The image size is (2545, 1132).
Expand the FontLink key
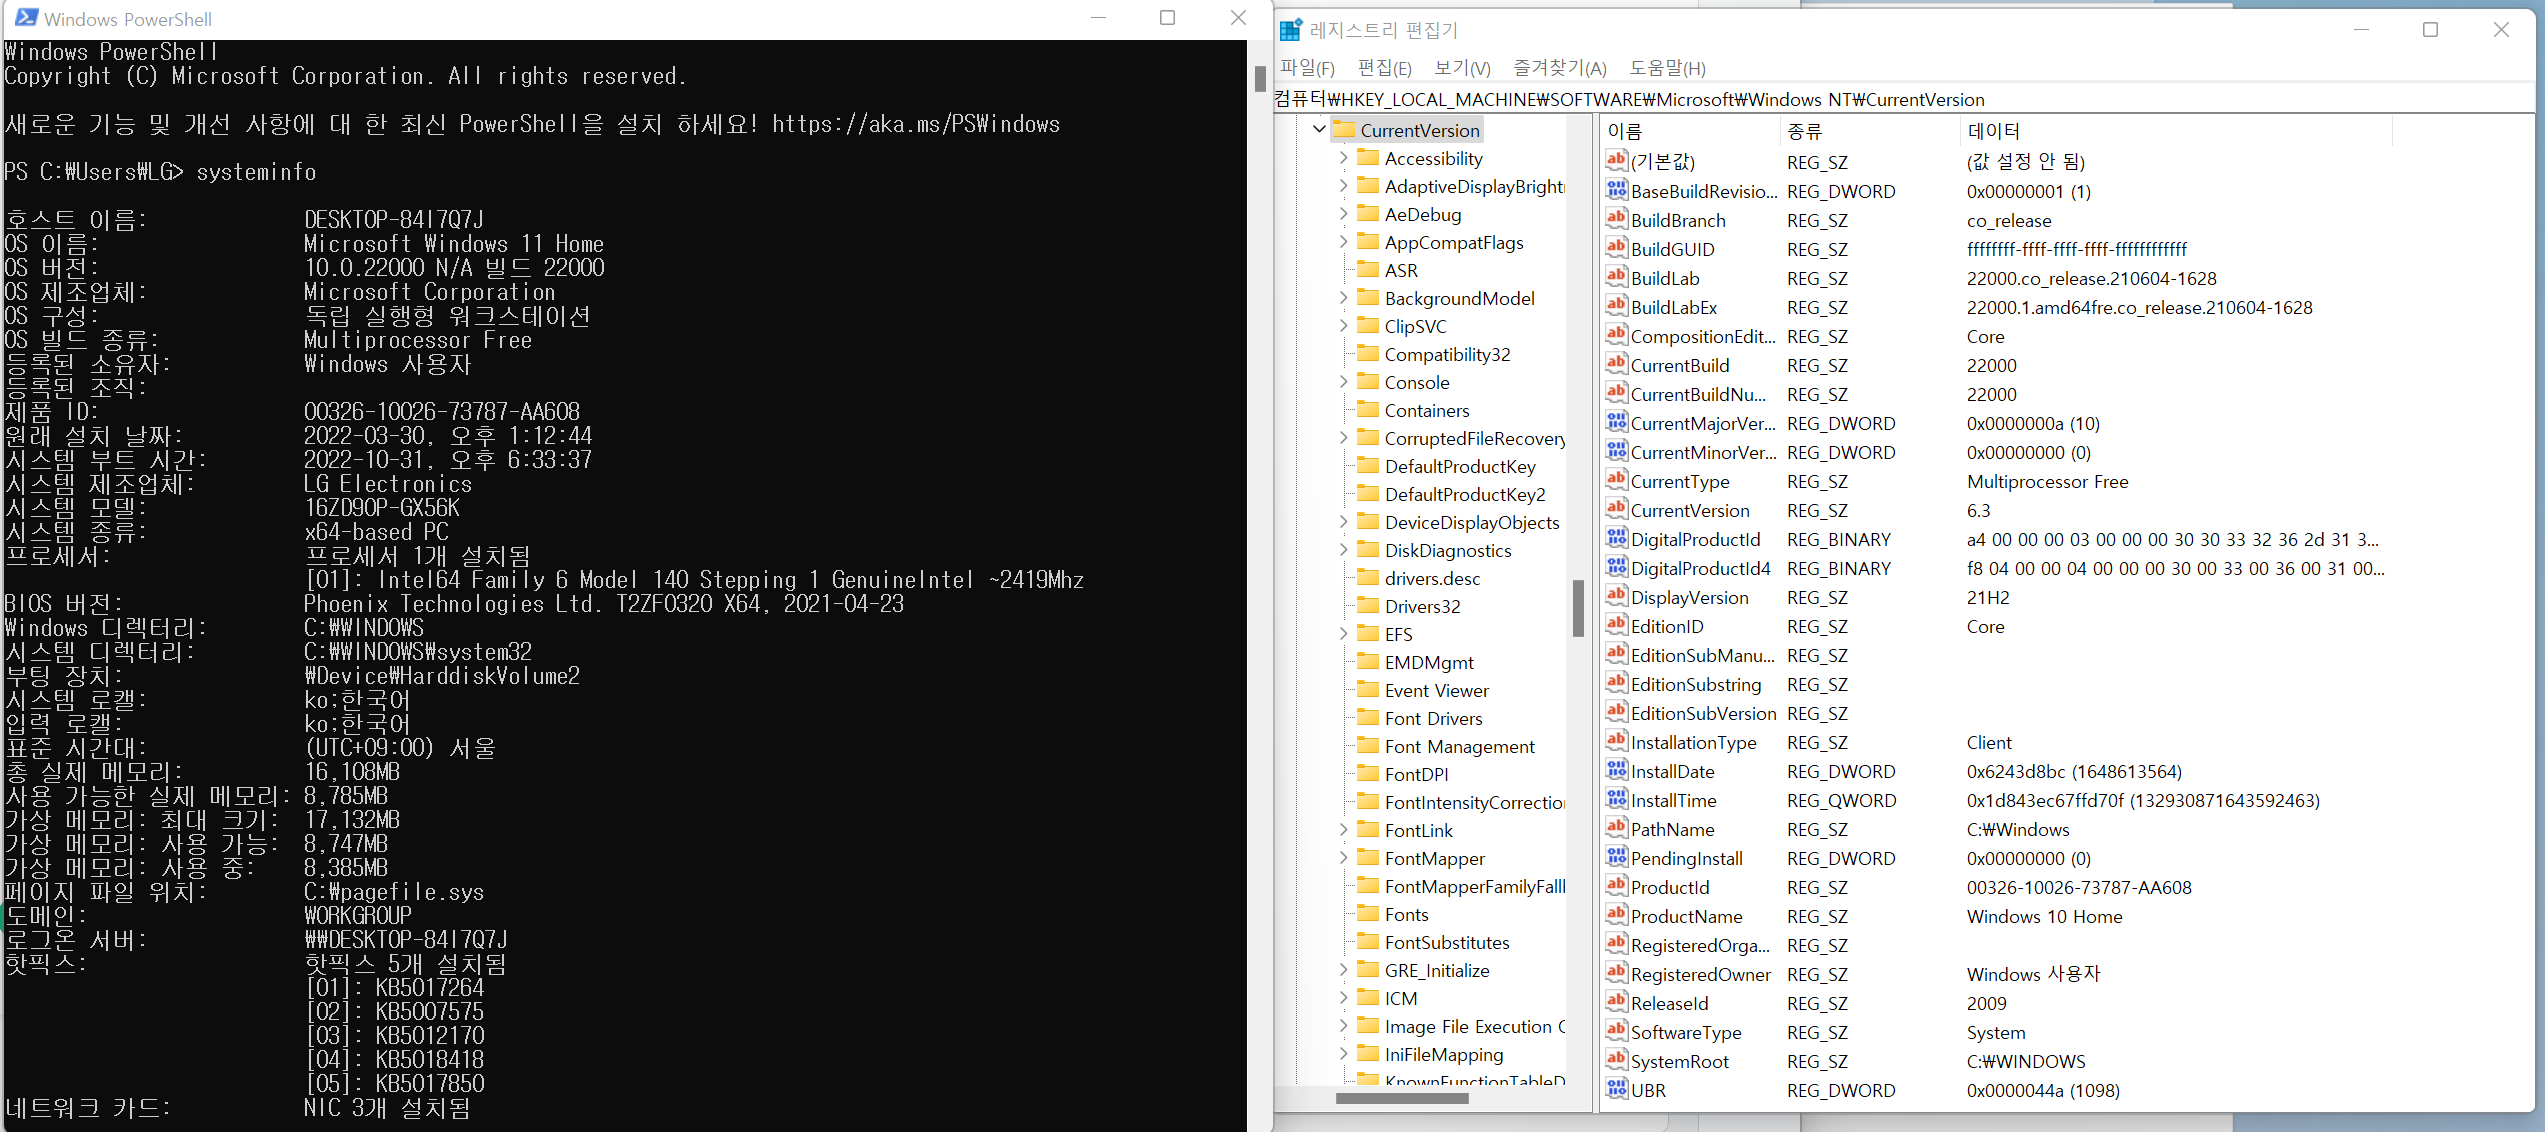pos(1343,830)
